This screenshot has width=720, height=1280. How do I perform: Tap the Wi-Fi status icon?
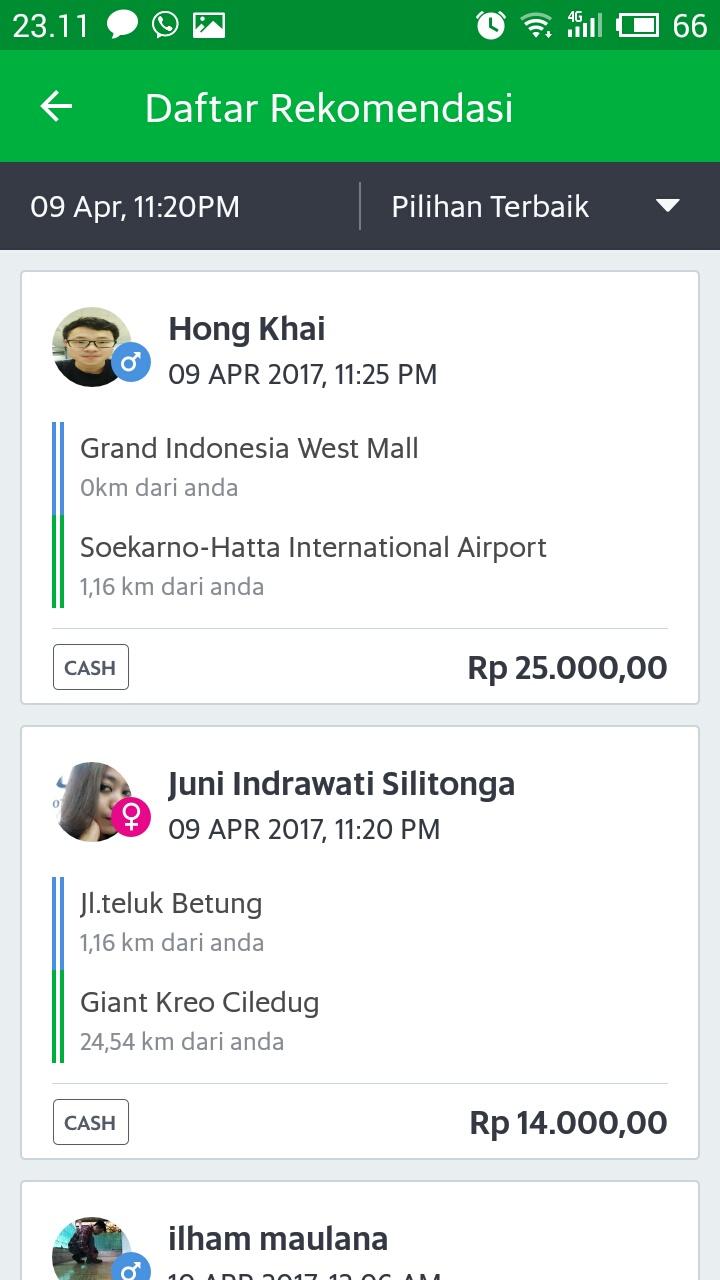pos(538,25)
